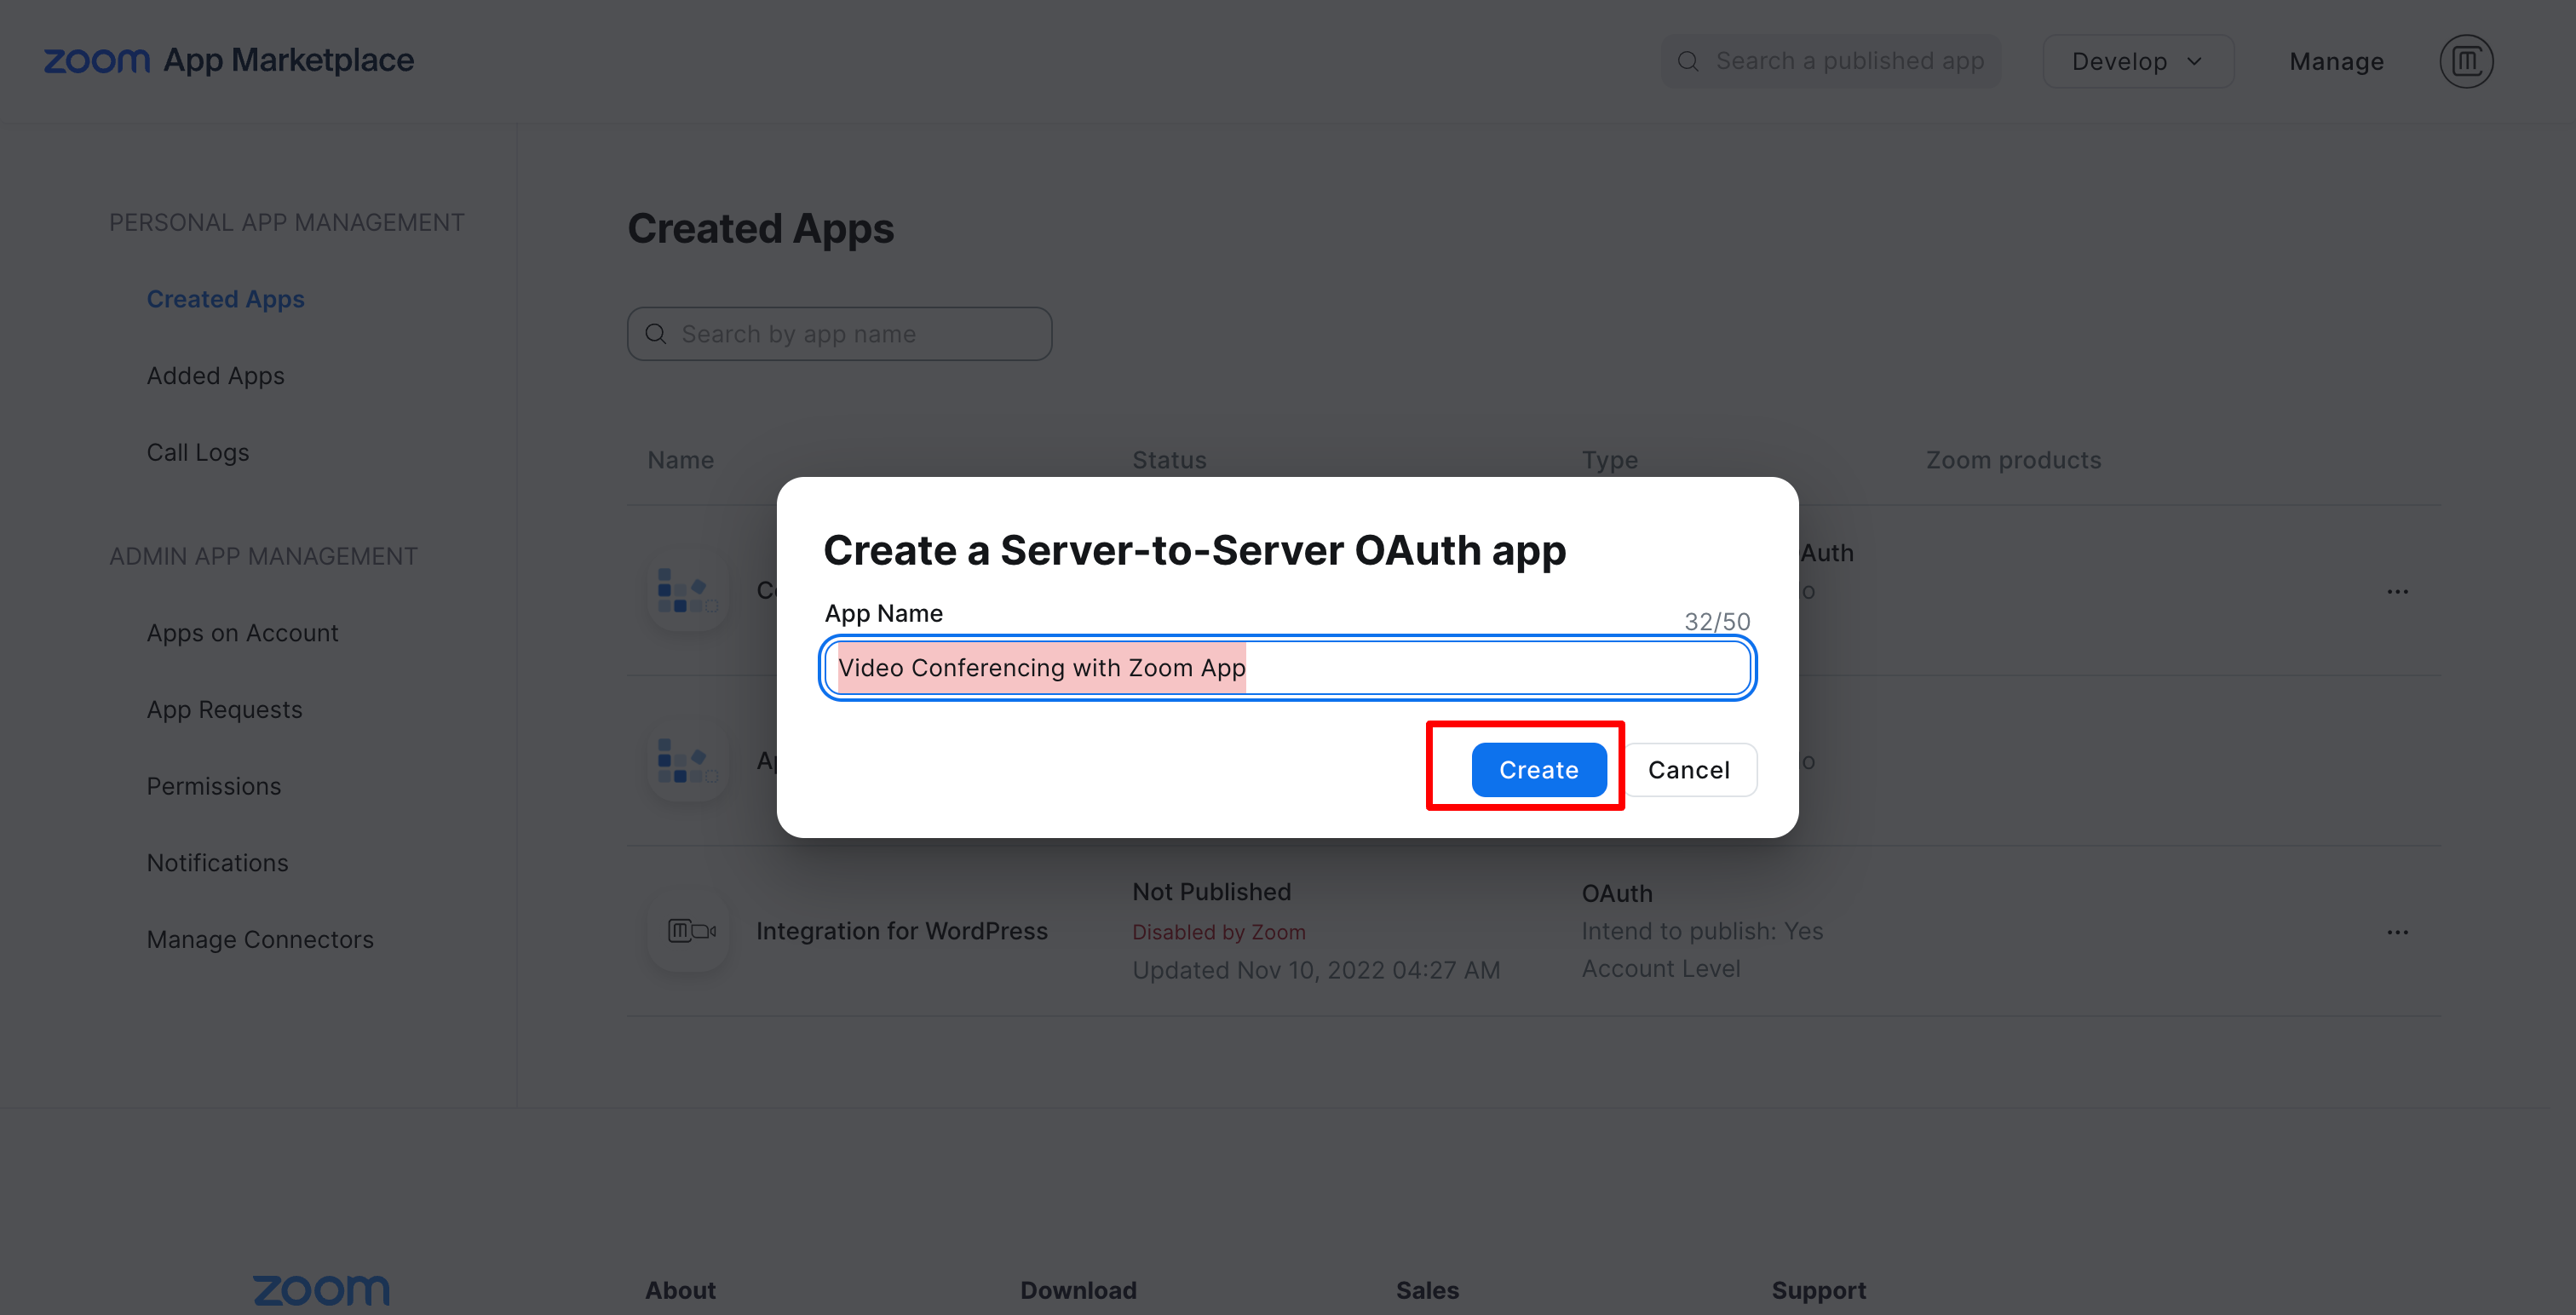Open Apps on Account page

(242, 633)
